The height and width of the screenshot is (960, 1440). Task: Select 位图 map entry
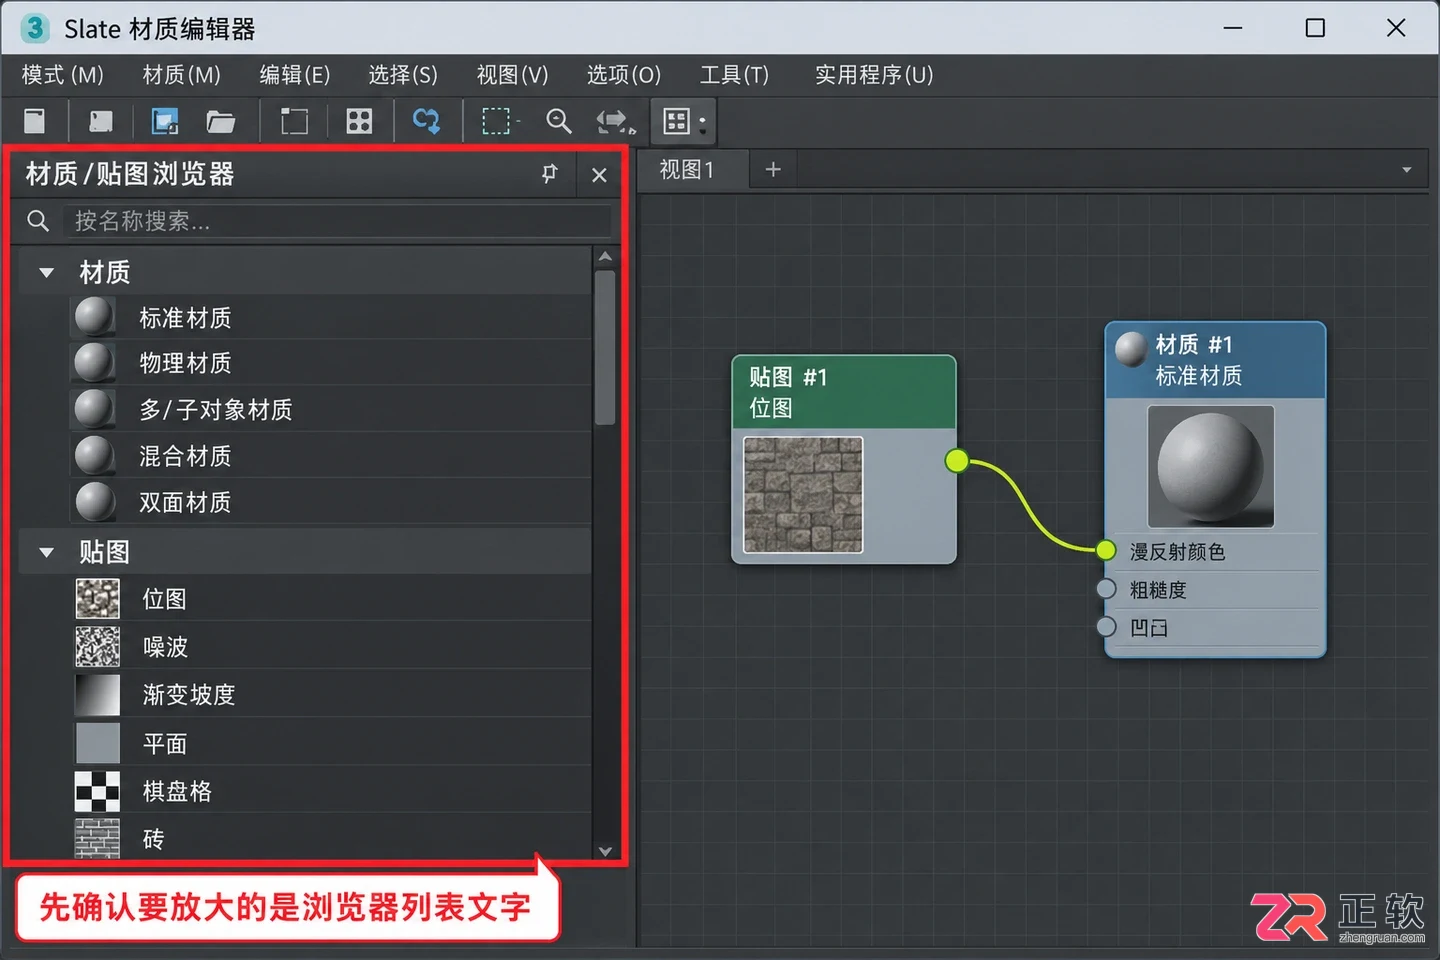point(330,599)
